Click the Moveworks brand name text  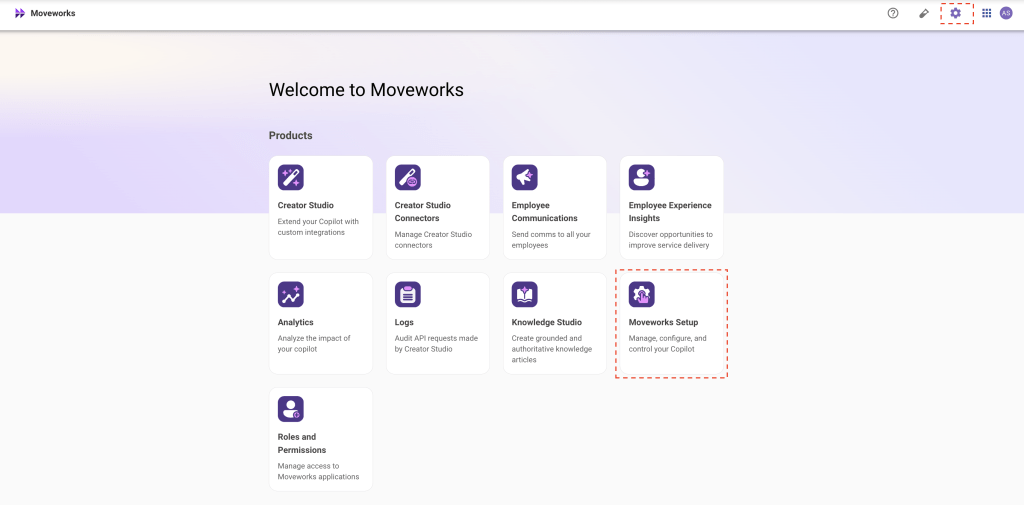tap(53, 13)
